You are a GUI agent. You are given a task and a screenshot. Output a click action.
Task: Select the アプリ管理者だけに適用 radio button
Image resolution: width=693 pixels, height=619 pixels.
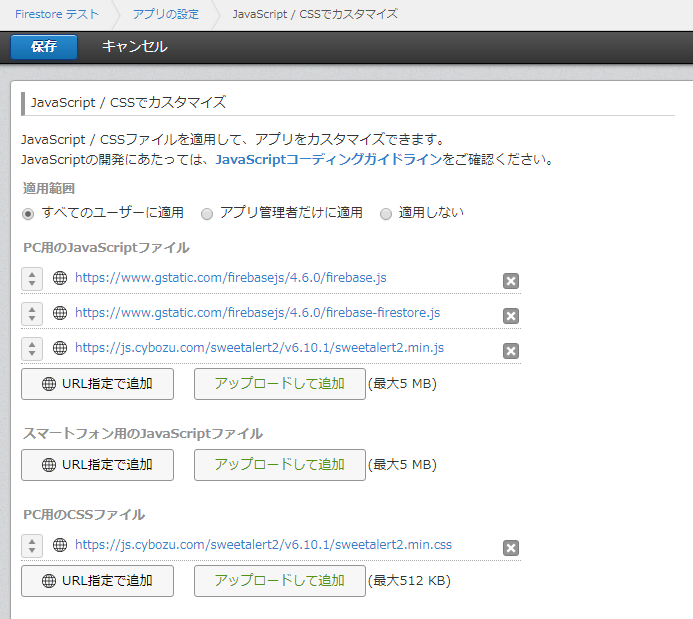(207, 214)
